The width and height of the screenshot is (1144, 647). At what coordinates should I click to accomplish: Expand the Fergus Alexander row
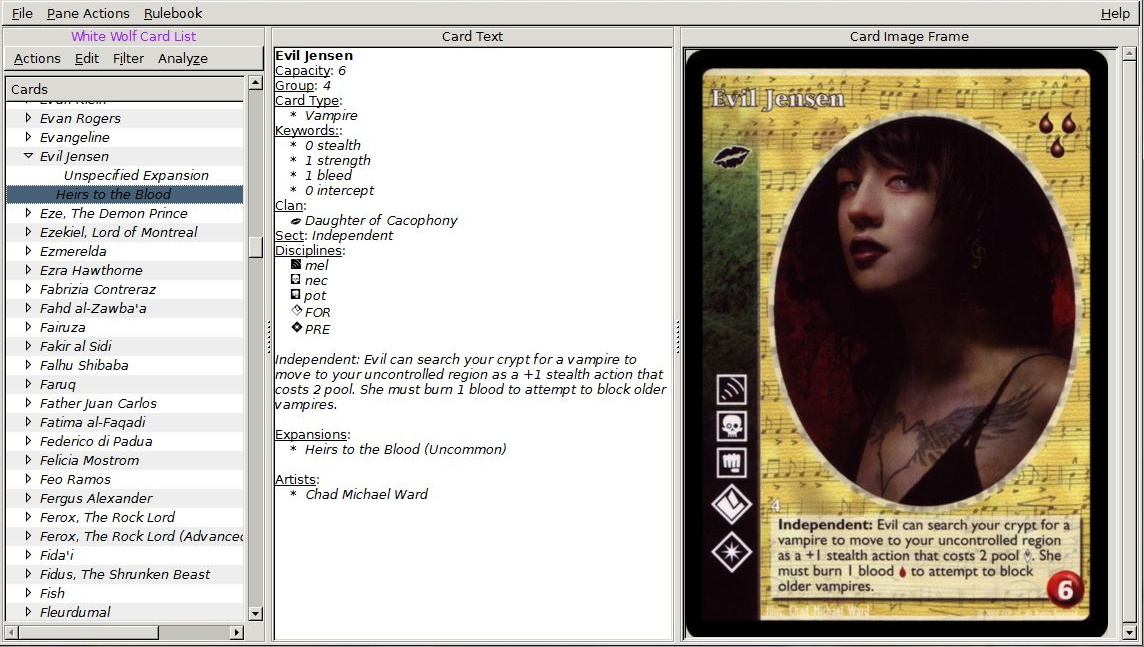point(28,497)
